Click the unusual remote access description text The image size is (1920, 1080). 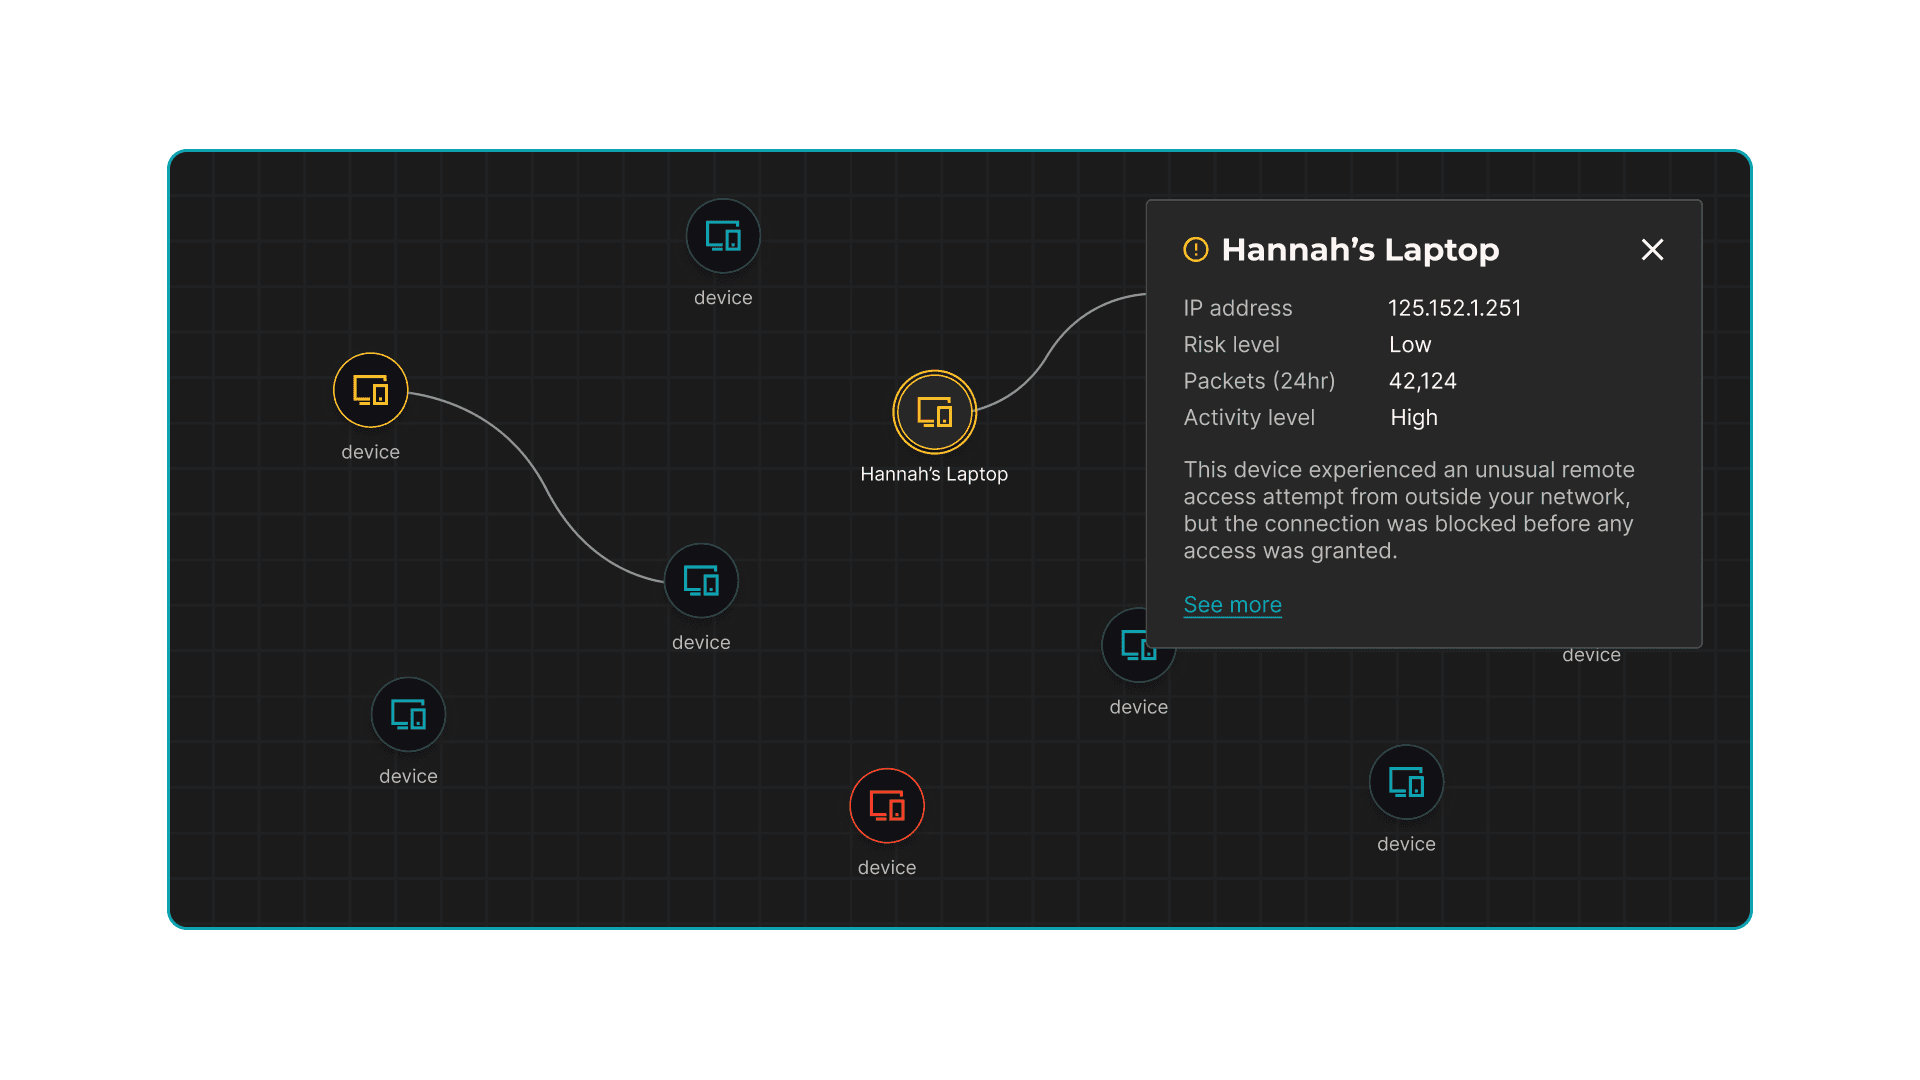tap(1409, 510)
